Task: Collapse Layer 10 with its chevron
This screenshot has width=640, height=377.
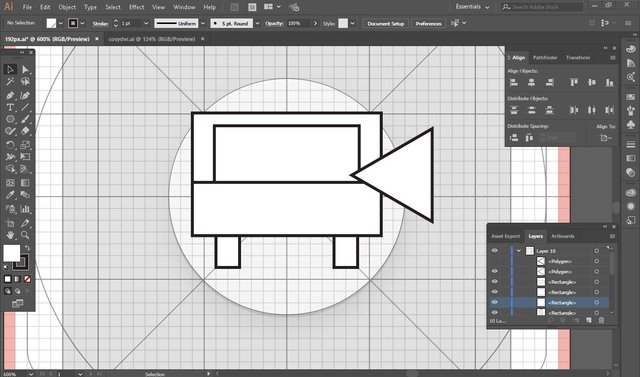Action: 519,251
